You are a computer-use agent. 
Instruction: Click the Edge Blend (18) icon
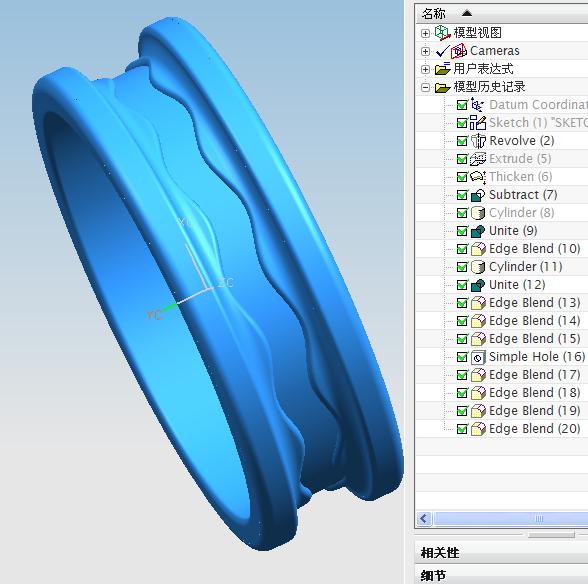[478, 393]
